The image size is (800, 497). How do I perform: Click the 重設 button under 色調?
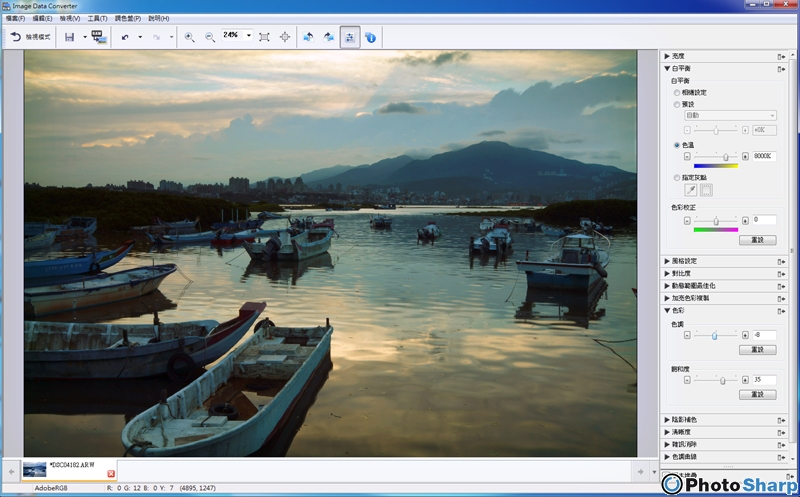tap(758, 350)
